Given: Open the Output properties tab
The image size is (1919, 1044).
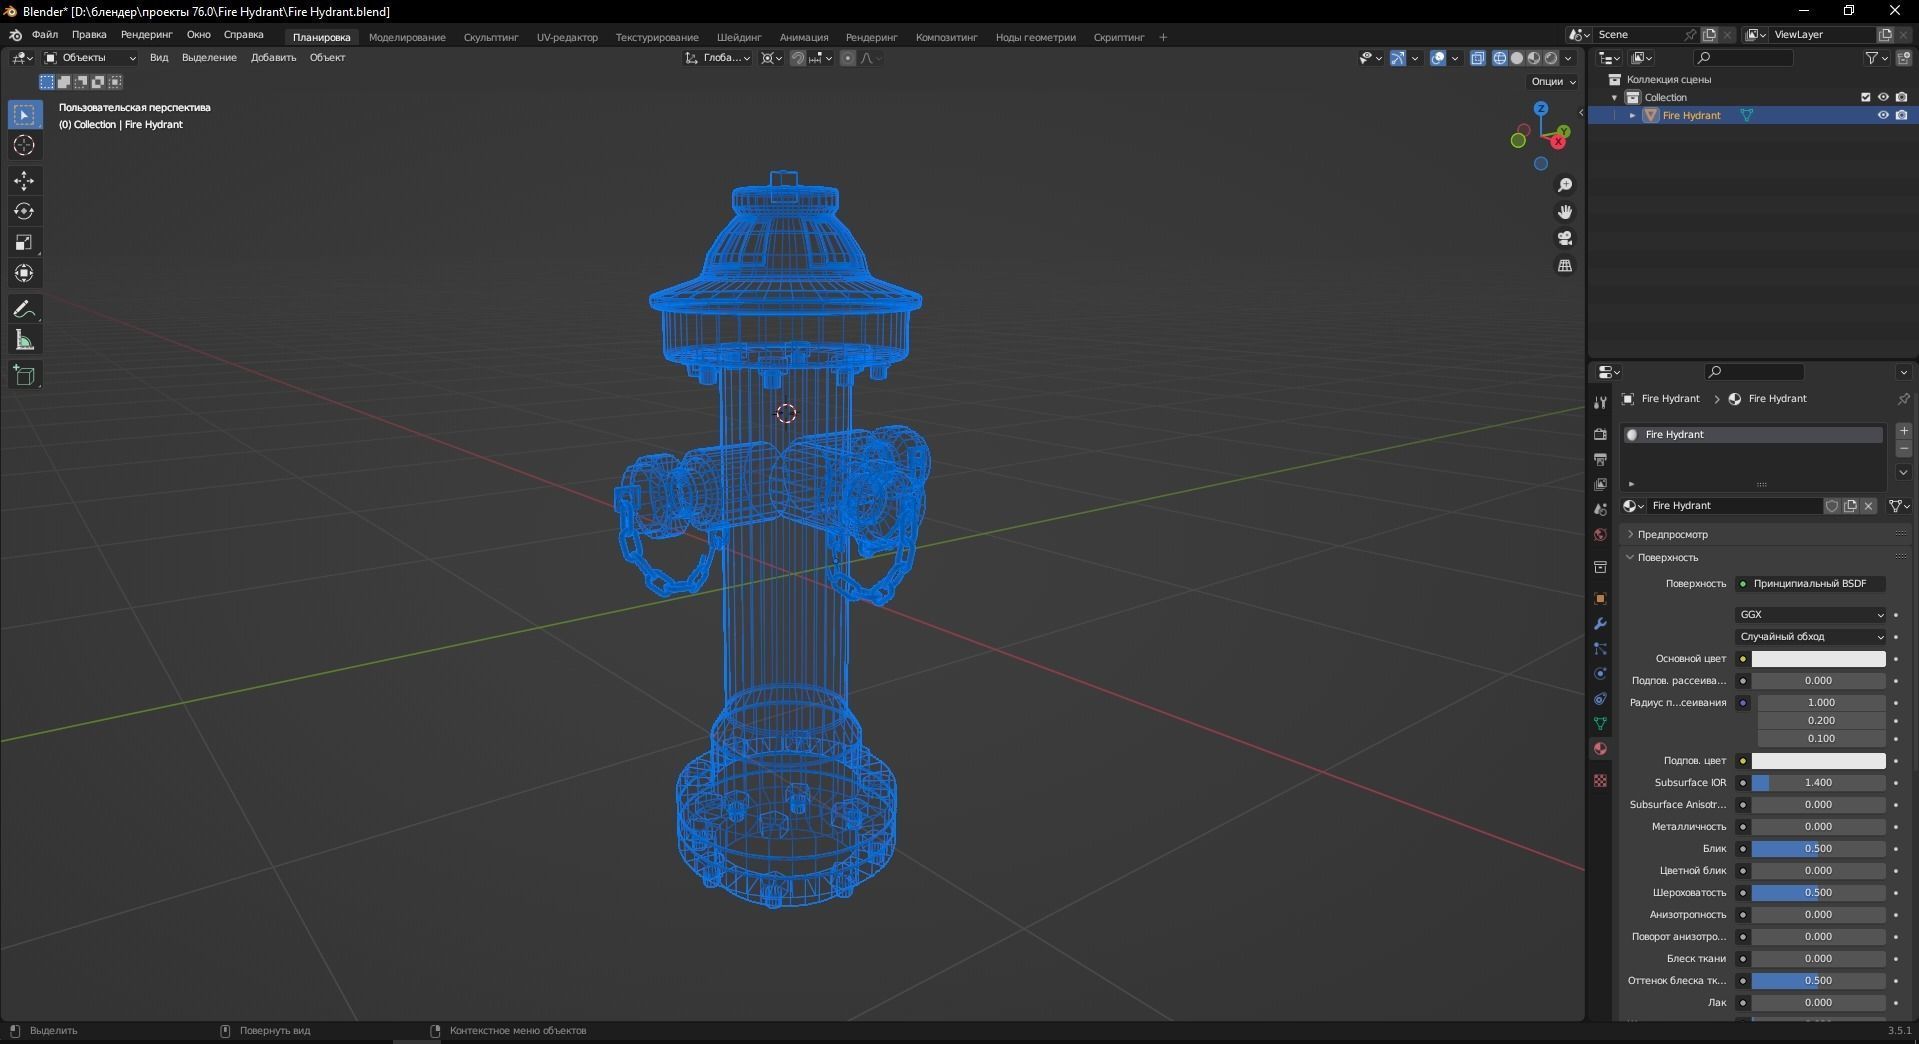Looking at the screenshot, I should tap(1600, 459).
